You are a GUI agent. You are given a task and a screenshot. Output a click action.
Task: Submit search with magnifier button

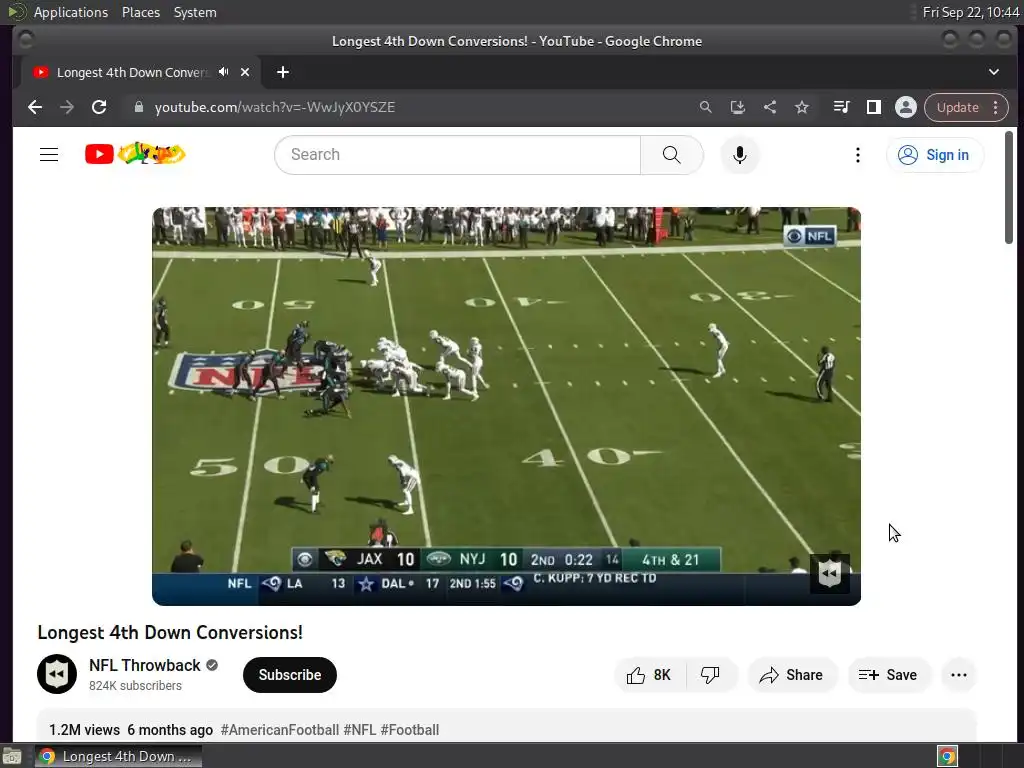pos(671,155)
